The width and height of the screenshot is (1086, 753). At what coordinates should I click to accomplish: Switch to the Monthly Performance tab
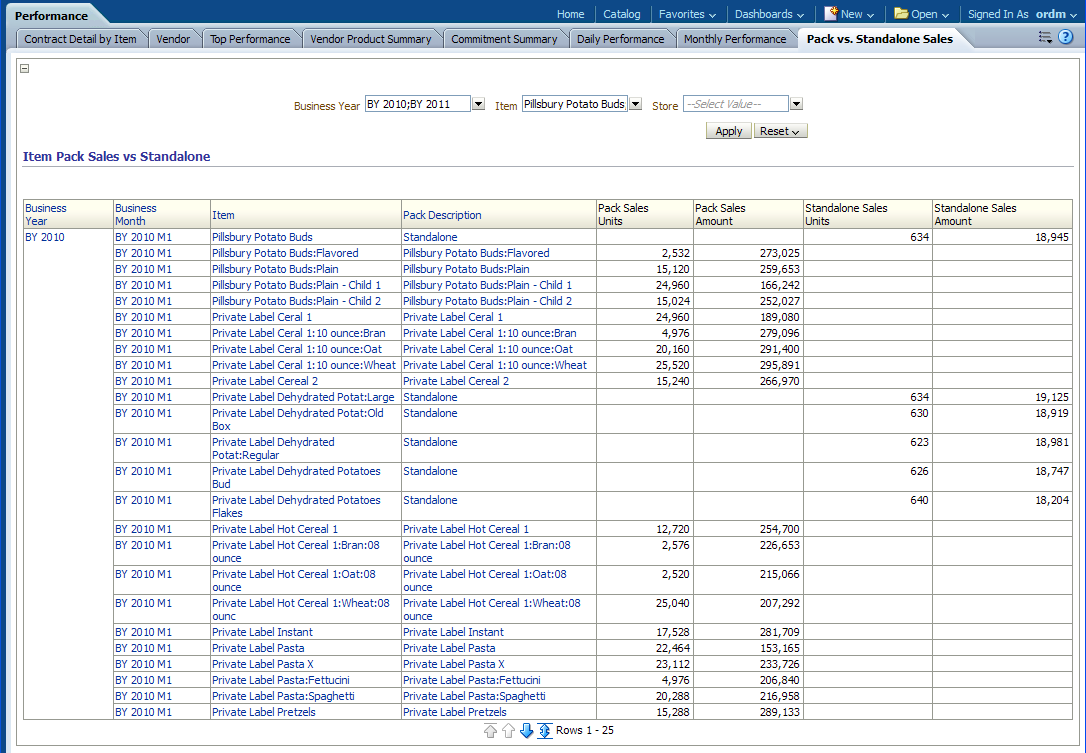click(735, 39)
